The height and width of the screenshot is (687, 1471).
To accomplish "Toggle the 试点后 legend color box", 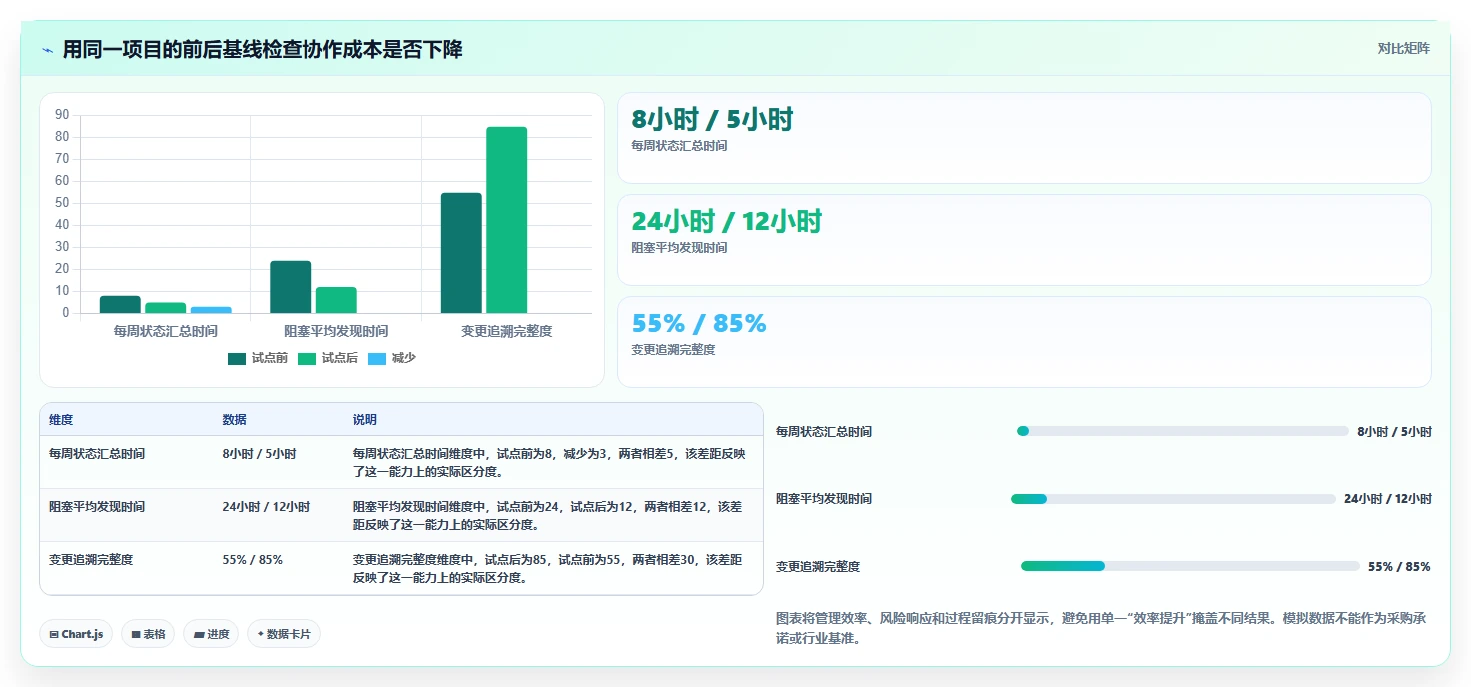I will (x=307, y=358).
